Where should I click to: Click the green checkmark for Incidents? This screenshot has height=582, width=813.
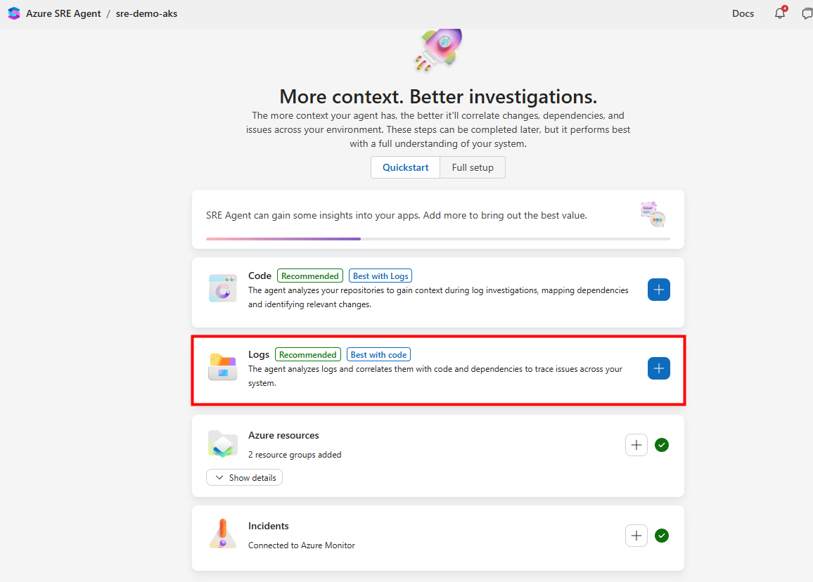[x=662, y=536]
